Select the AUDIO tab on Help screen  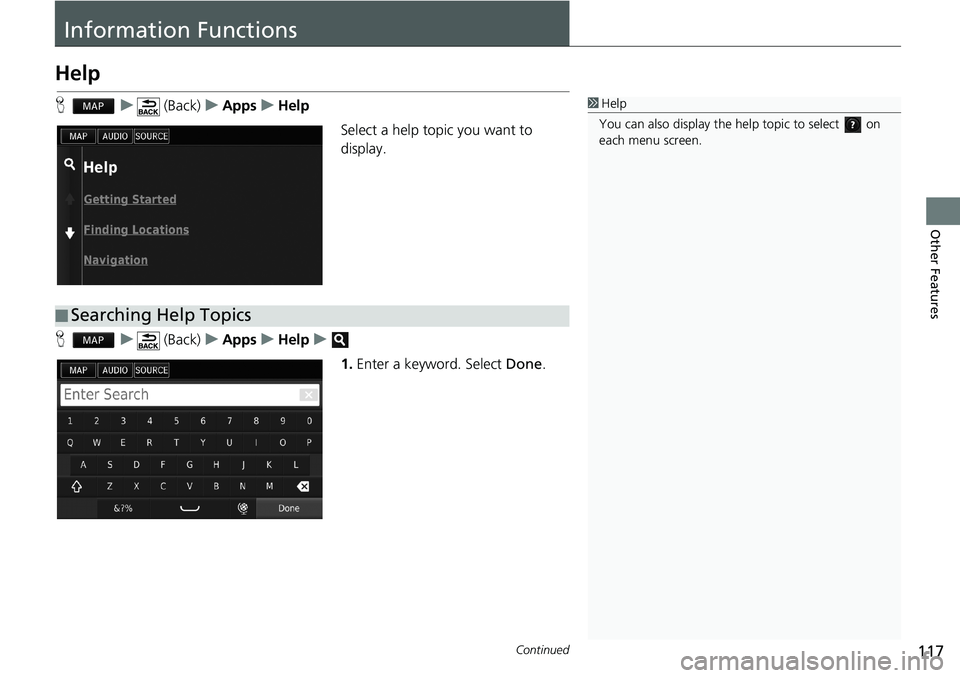point(115,136)
